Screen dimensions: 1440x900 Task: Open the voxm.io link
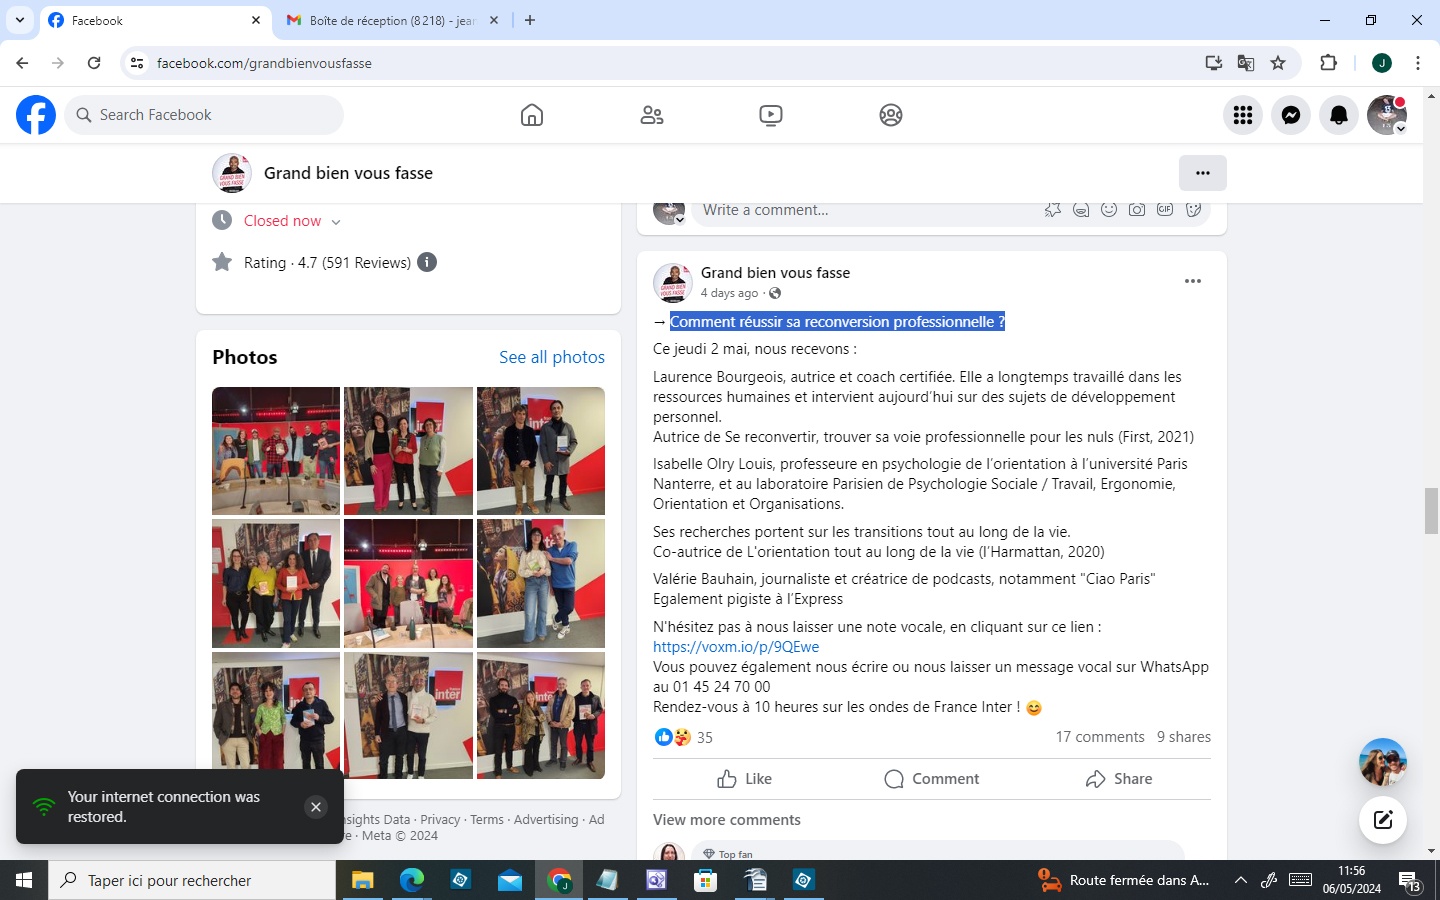736,647
